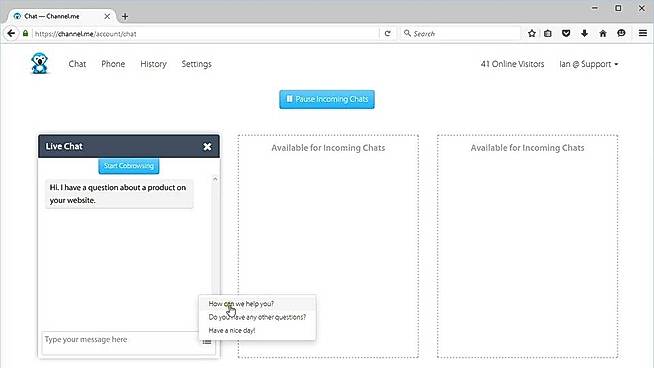Viewport: 654px width, 368px height.
Task: Pause incoming chats
Action: coord(327,99)
